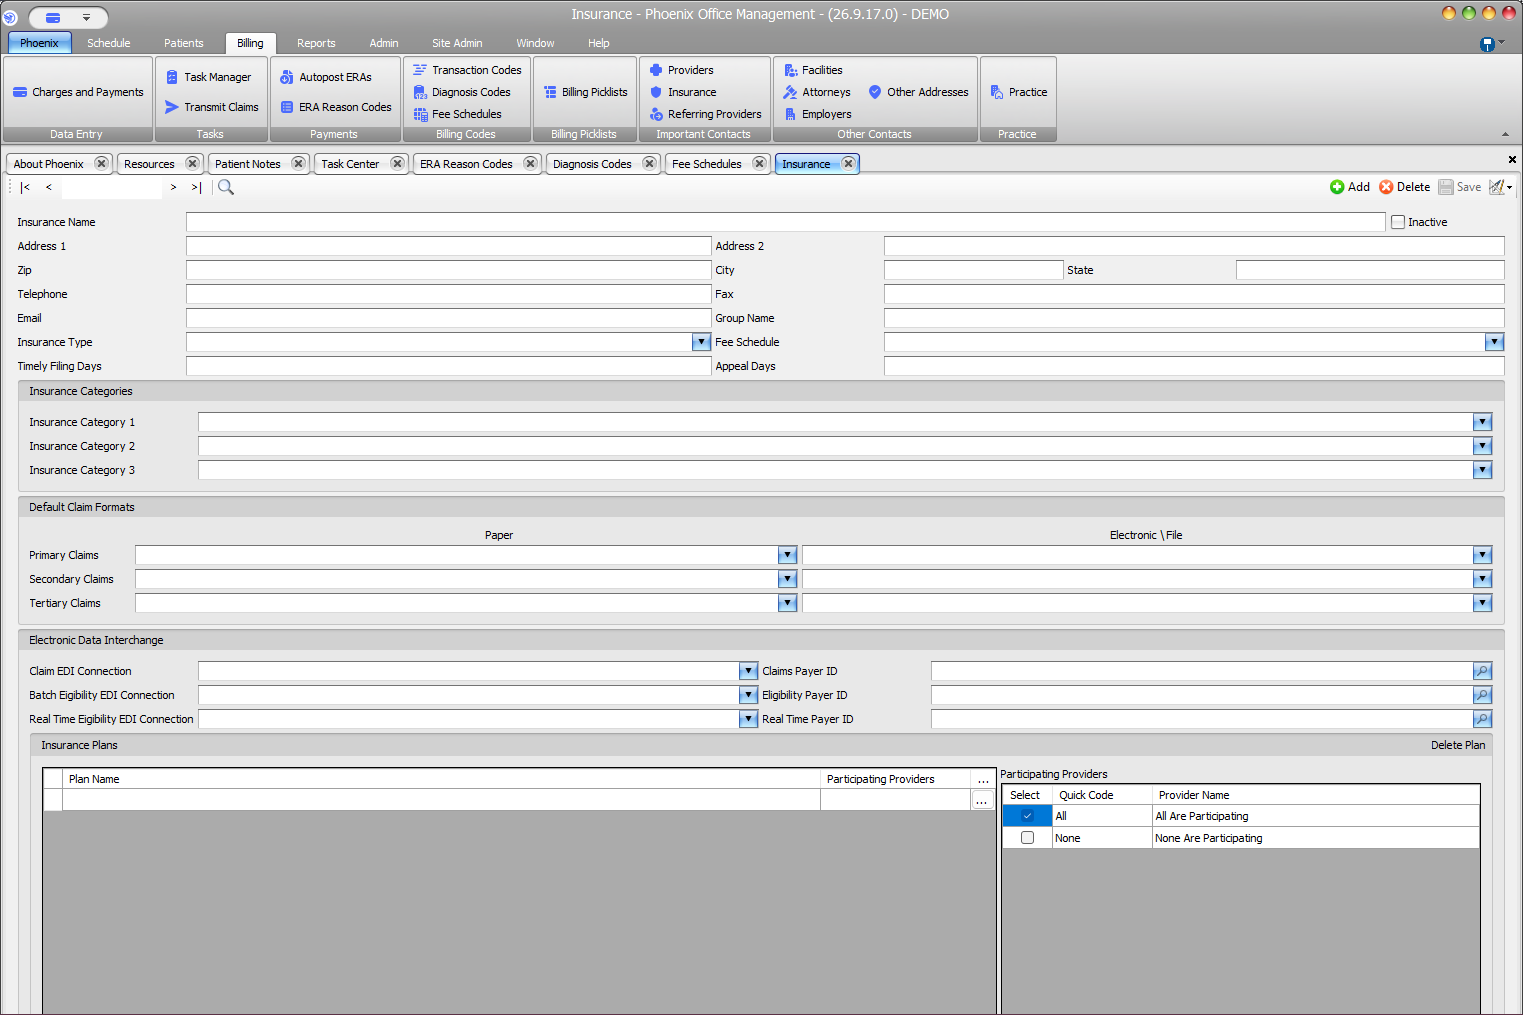
Task: Open the Insurance Category 1 dropdown
Action: click(1482, 422)
